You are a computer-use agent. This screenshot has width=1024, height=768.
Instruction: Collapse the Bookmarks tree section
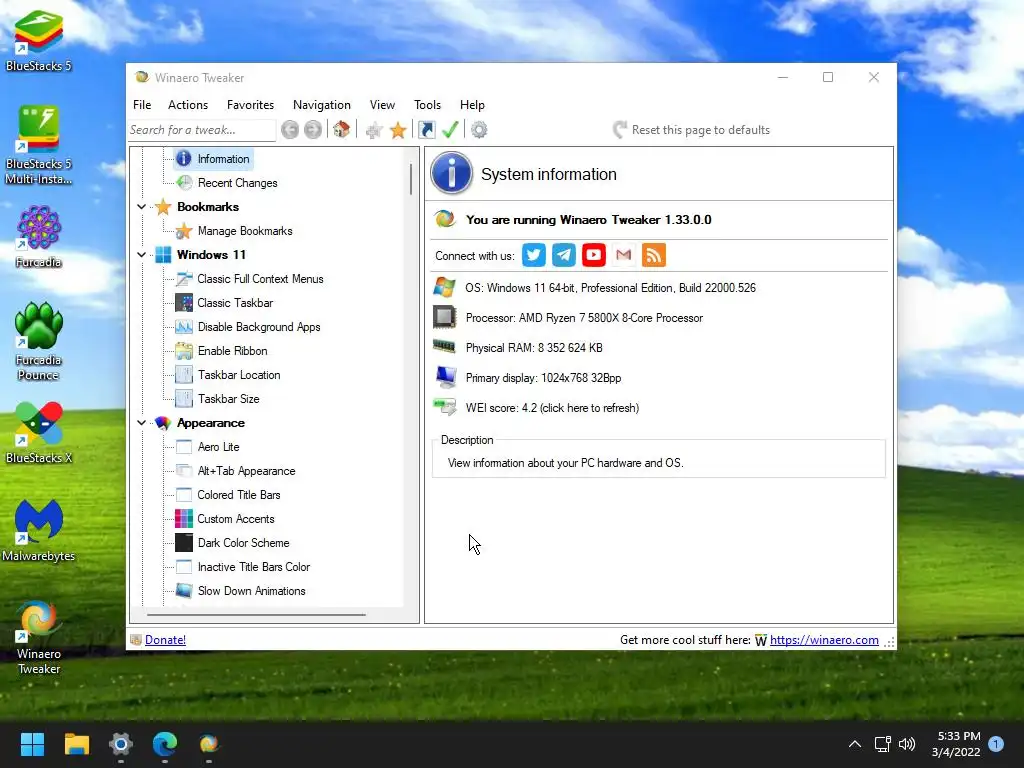142,207
